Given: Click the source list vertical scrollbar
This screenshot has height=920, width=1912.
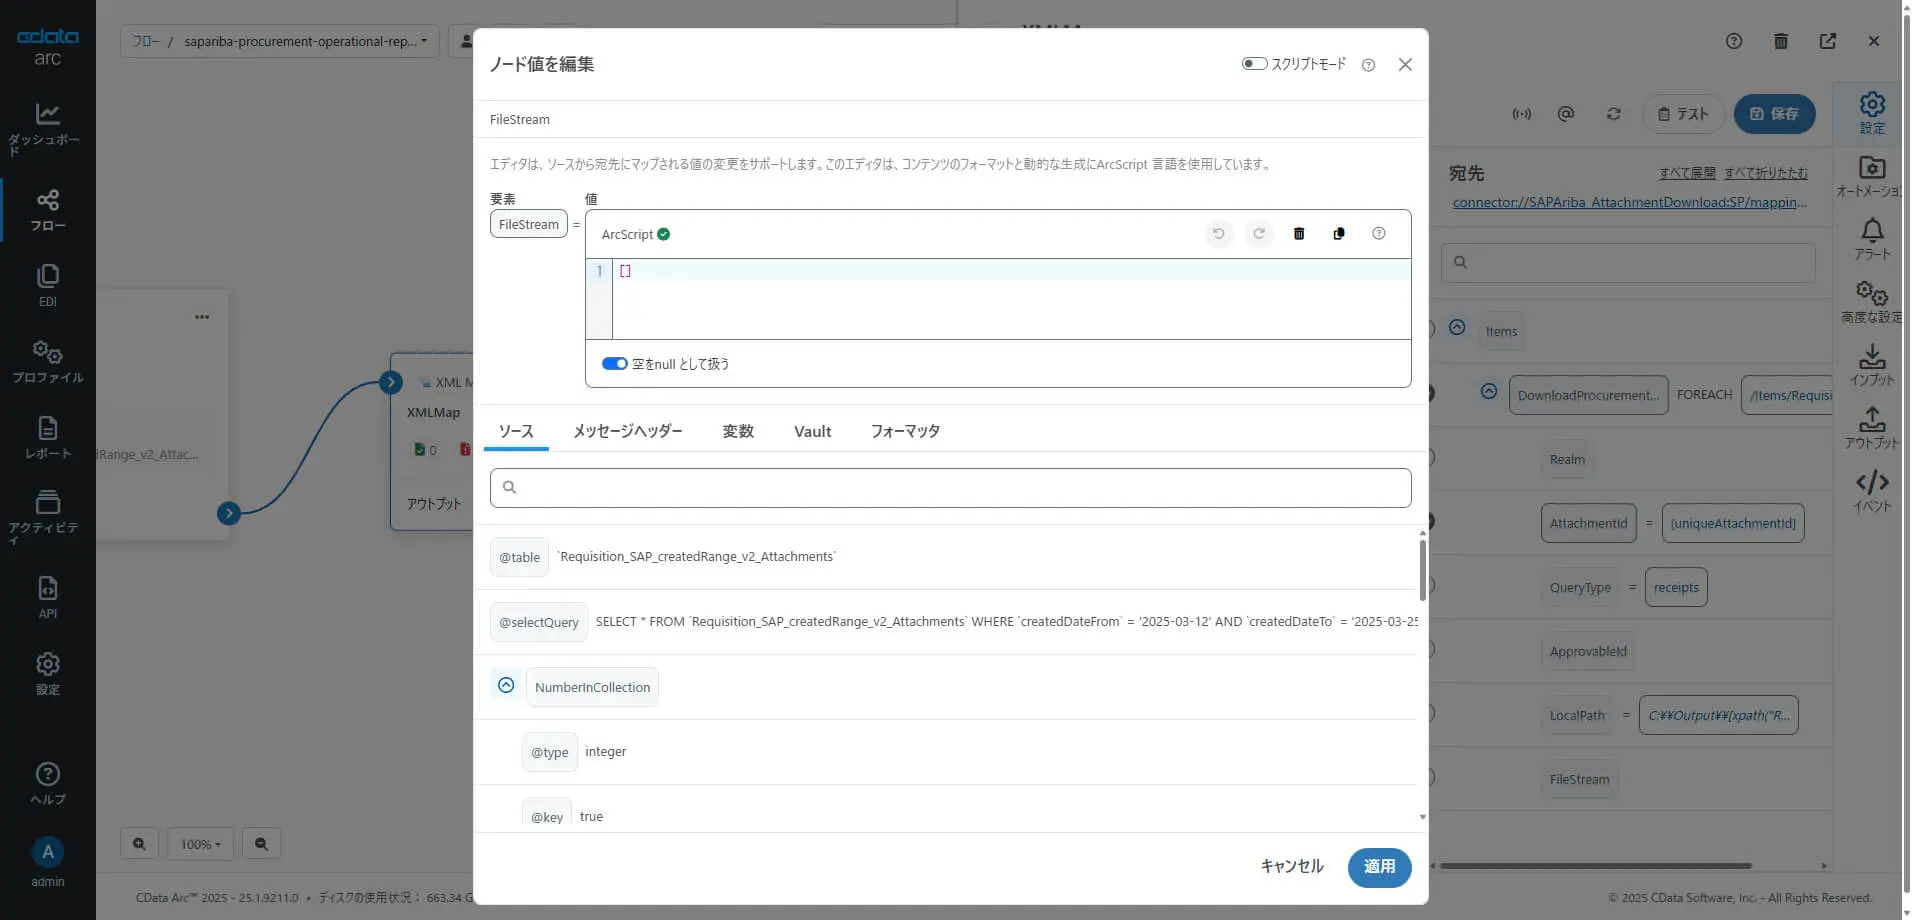Looking at the screenshot, I should [1422, 570].
